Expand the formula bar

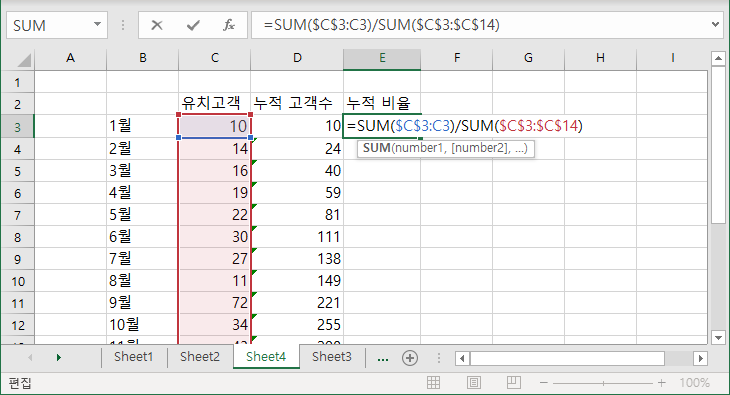coord(716,24)
